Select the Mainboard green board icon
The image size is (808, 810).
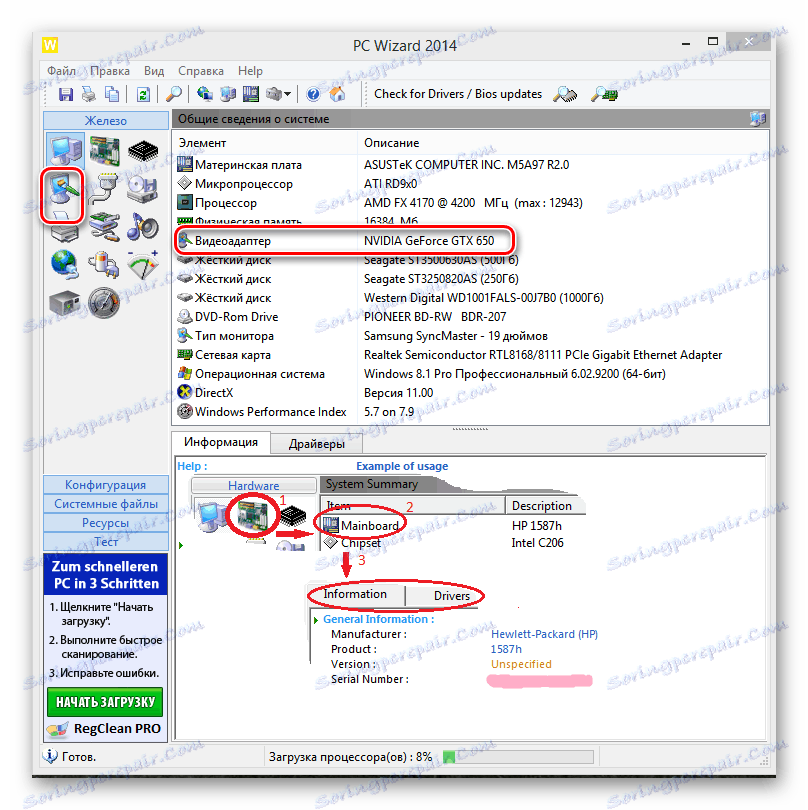click(x=104, y=150)
